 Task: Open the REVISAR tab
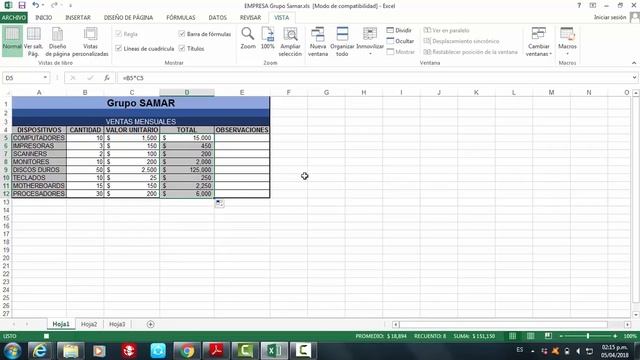pos(250,18)
